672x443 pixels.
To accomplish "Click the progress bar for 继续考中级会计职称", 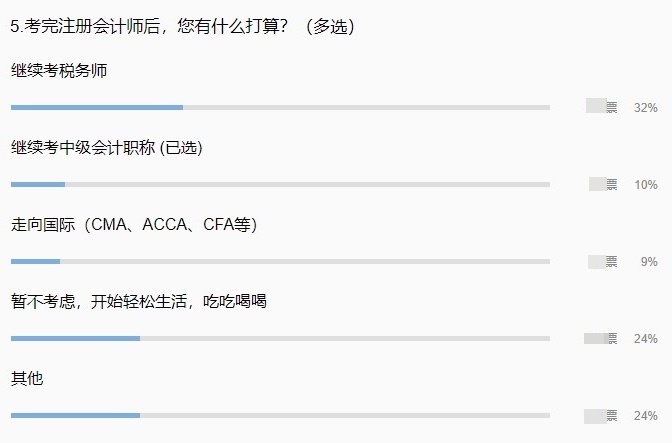I will (280, 184).
